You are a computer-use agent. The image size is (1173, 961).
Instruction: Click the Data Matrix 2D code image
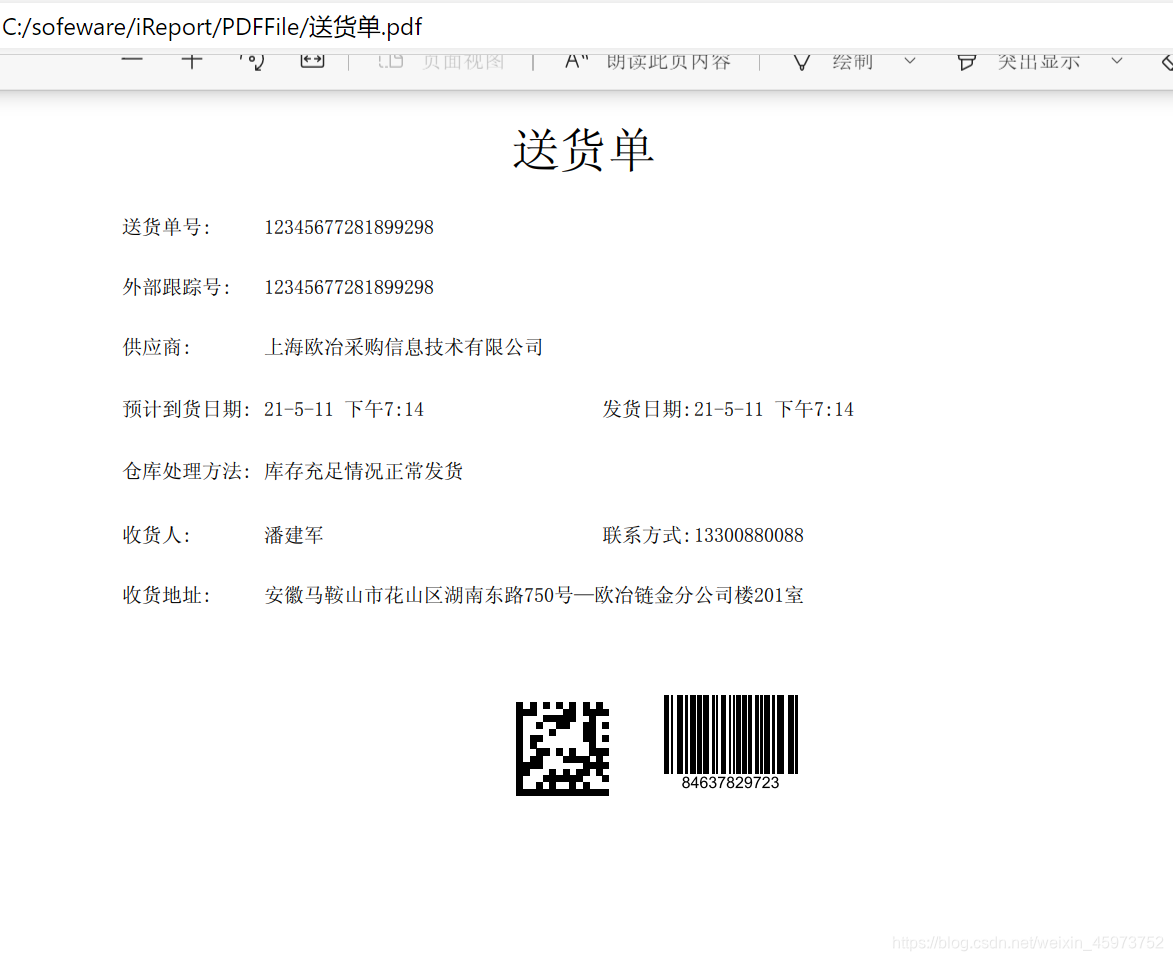pos(563,749)
